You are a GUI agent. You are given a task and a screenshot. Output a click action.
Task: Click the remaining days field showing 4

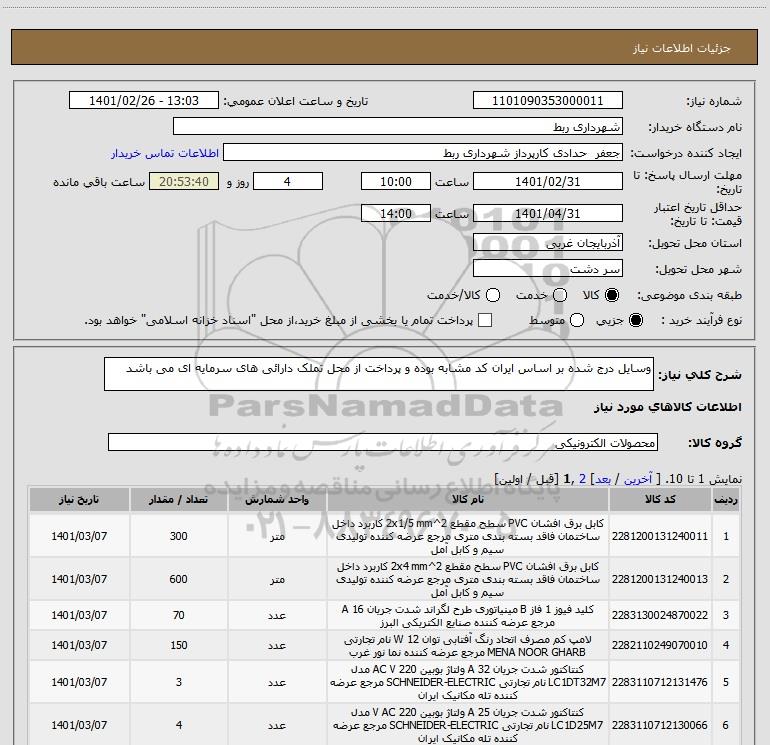tap(288, 181)
